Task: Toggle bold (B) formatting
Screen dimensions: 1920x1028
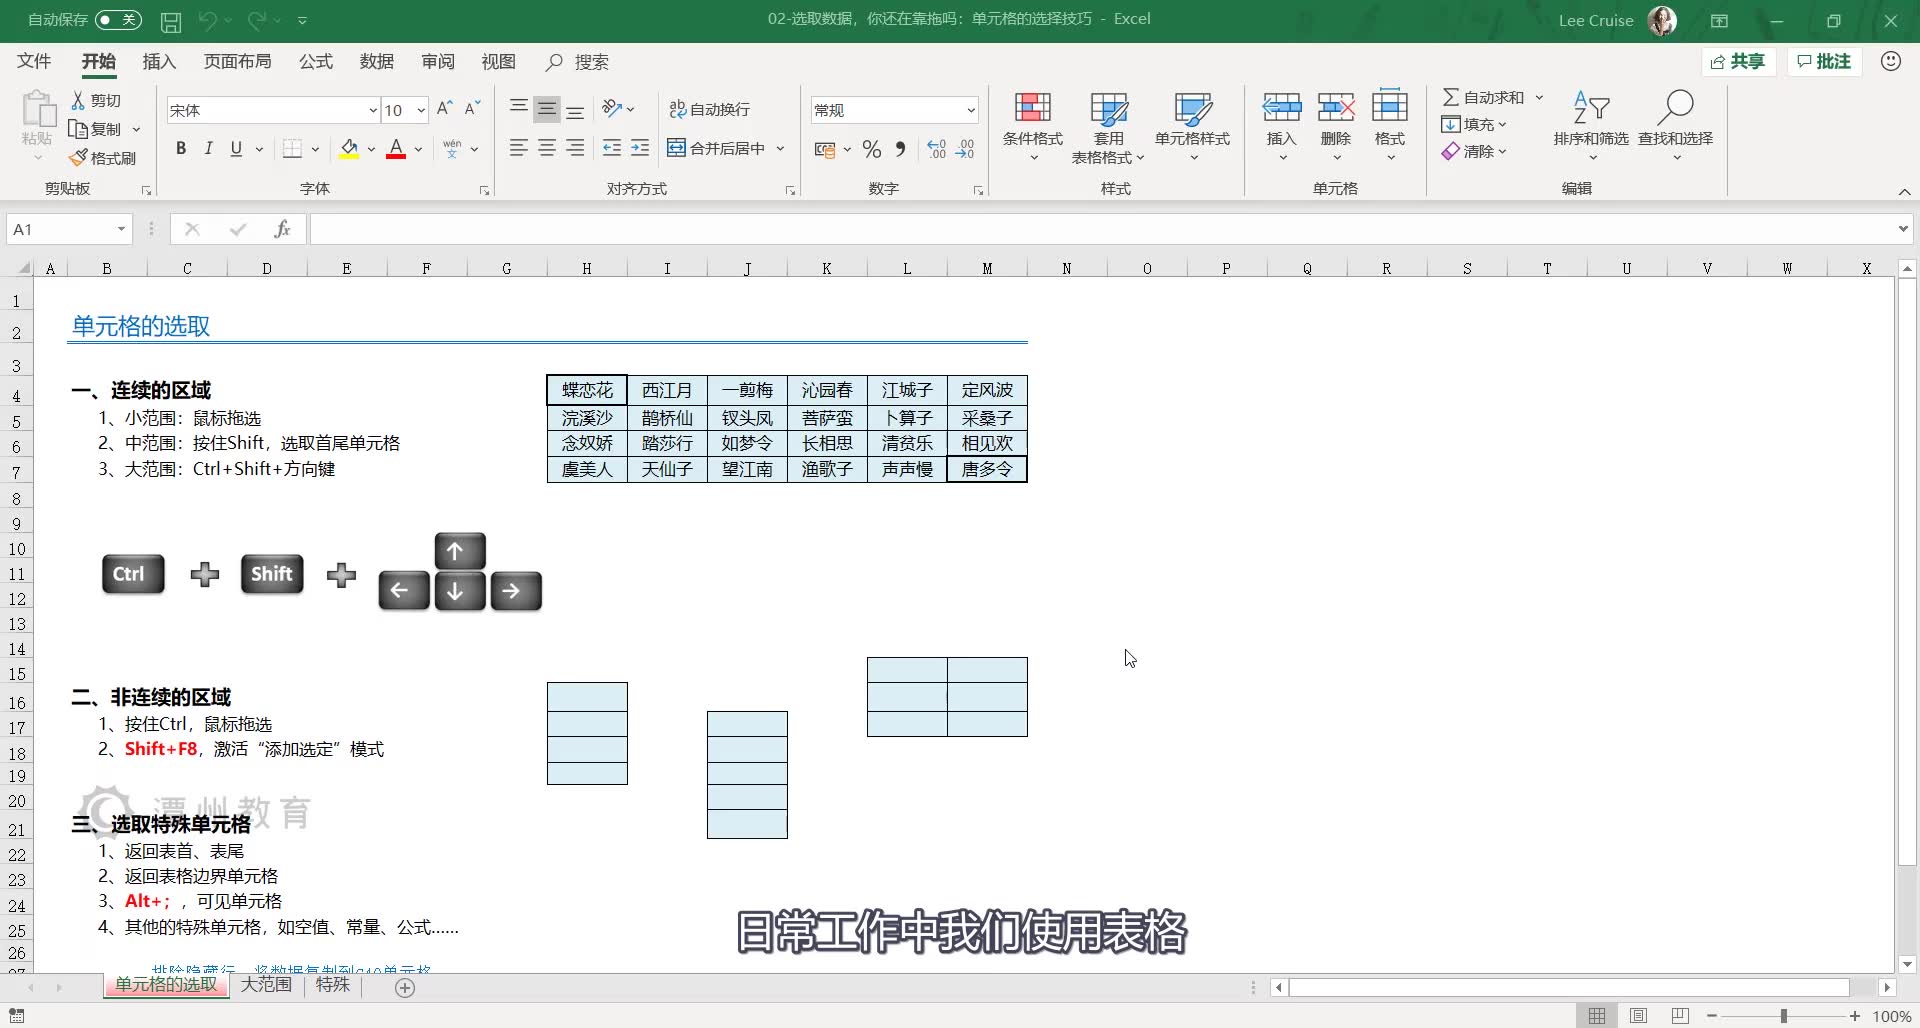Action: (181, 148)
